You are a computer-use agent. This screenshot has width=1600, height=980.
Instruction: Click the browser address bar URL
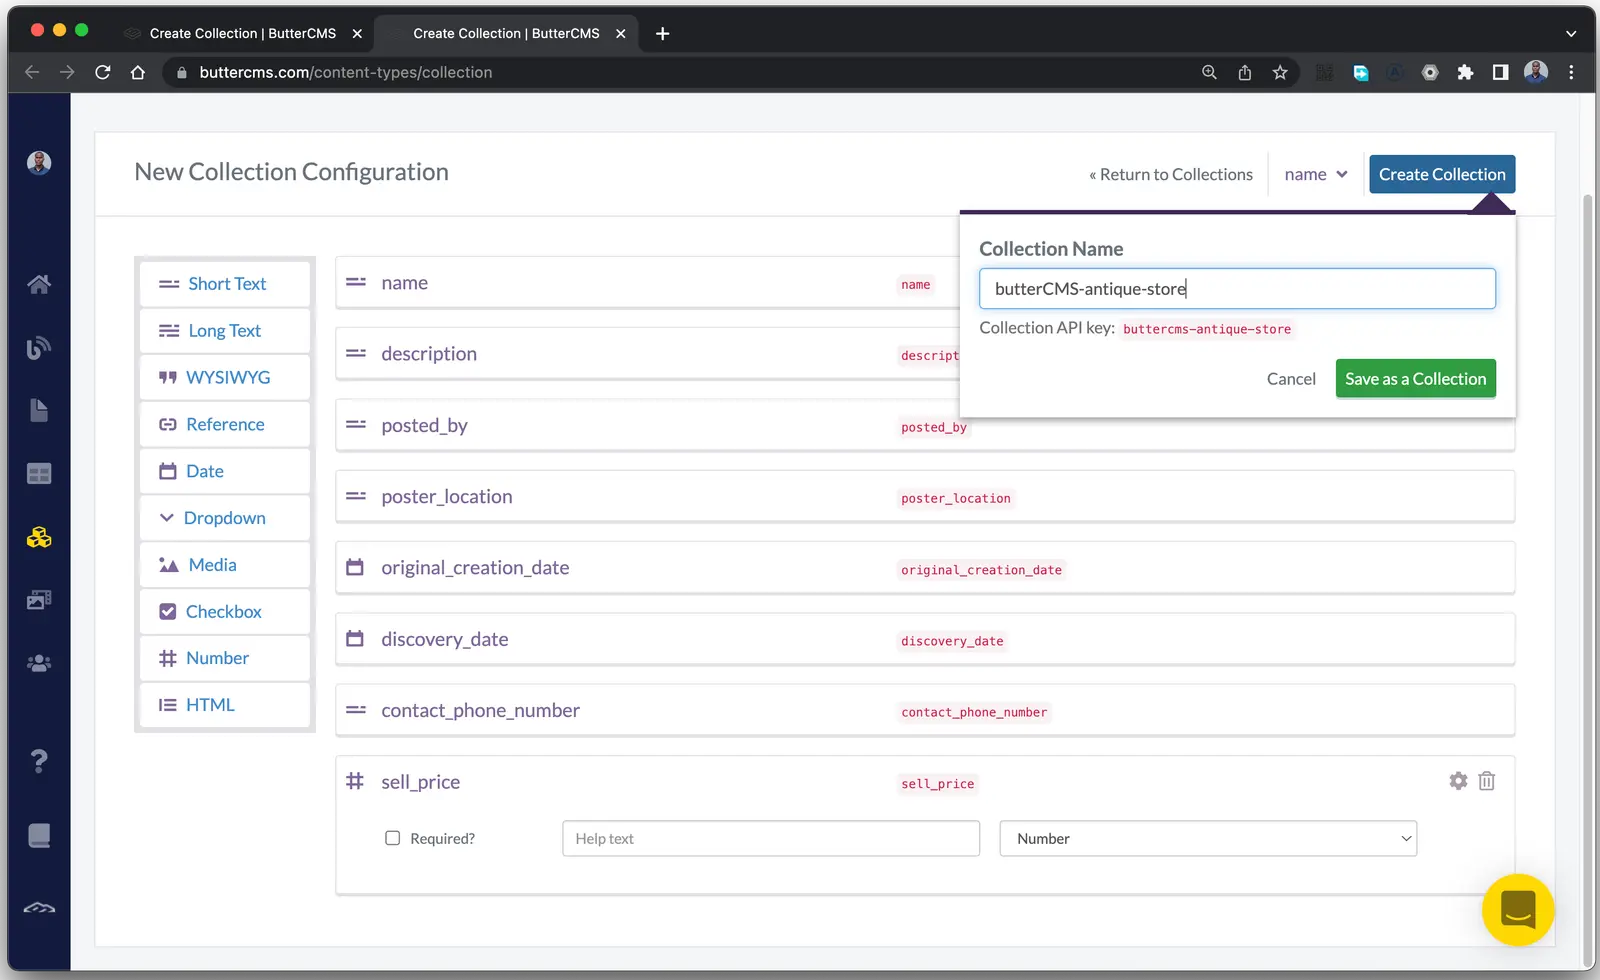coord(346,72)
